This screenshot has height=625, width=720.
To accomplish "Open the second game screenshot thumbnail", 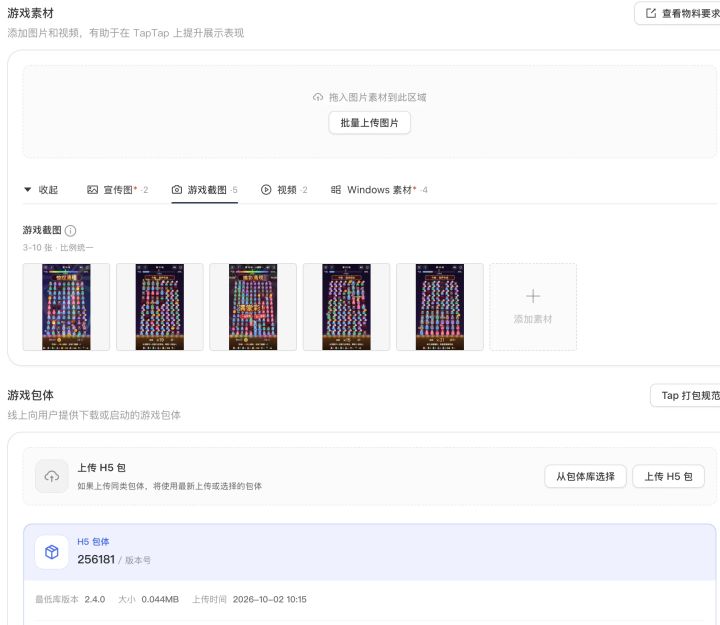I will (159, 307).
